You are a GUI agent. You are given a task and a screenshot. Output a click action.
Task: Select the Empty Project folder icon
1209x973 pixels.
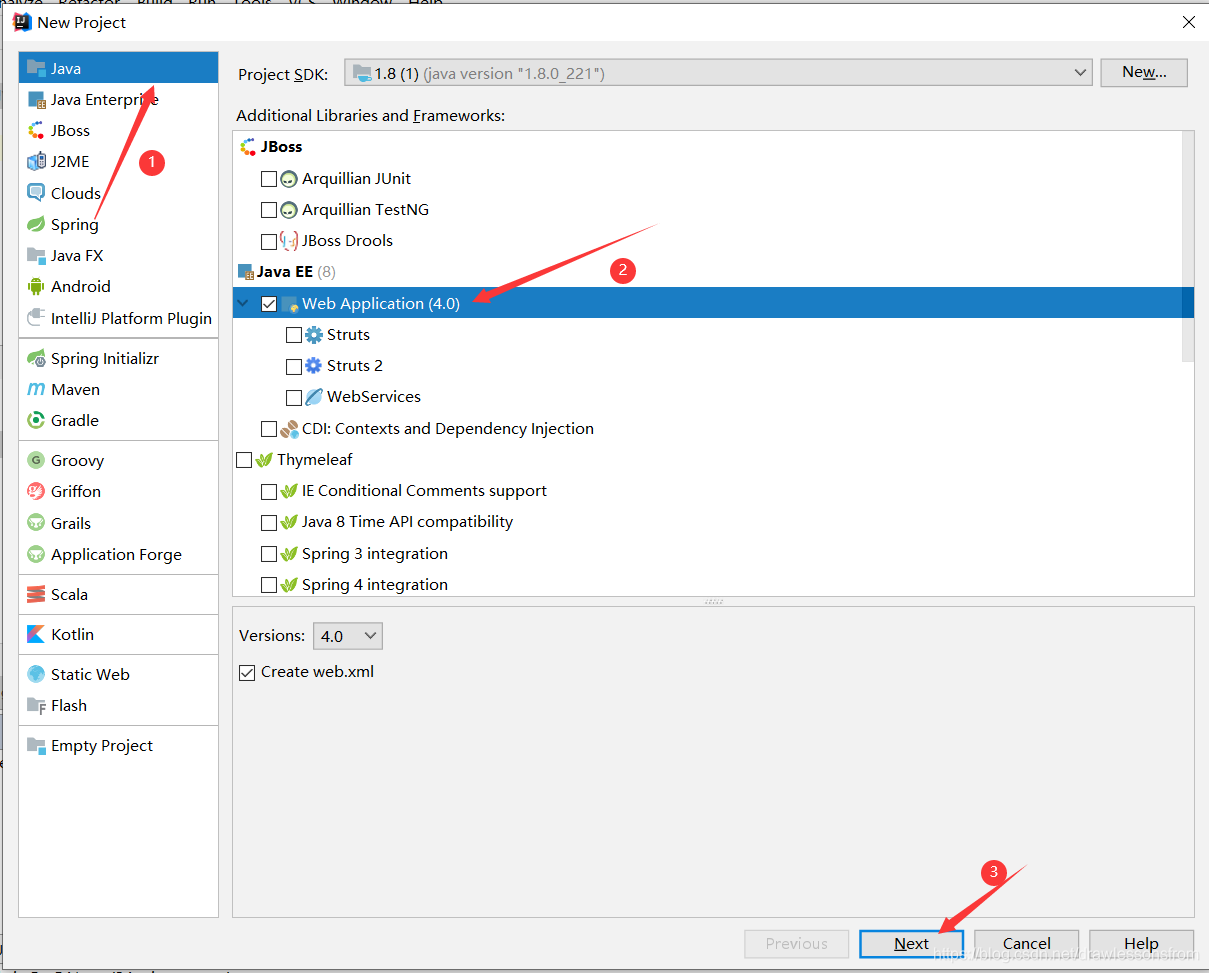(x=36, y=745)
